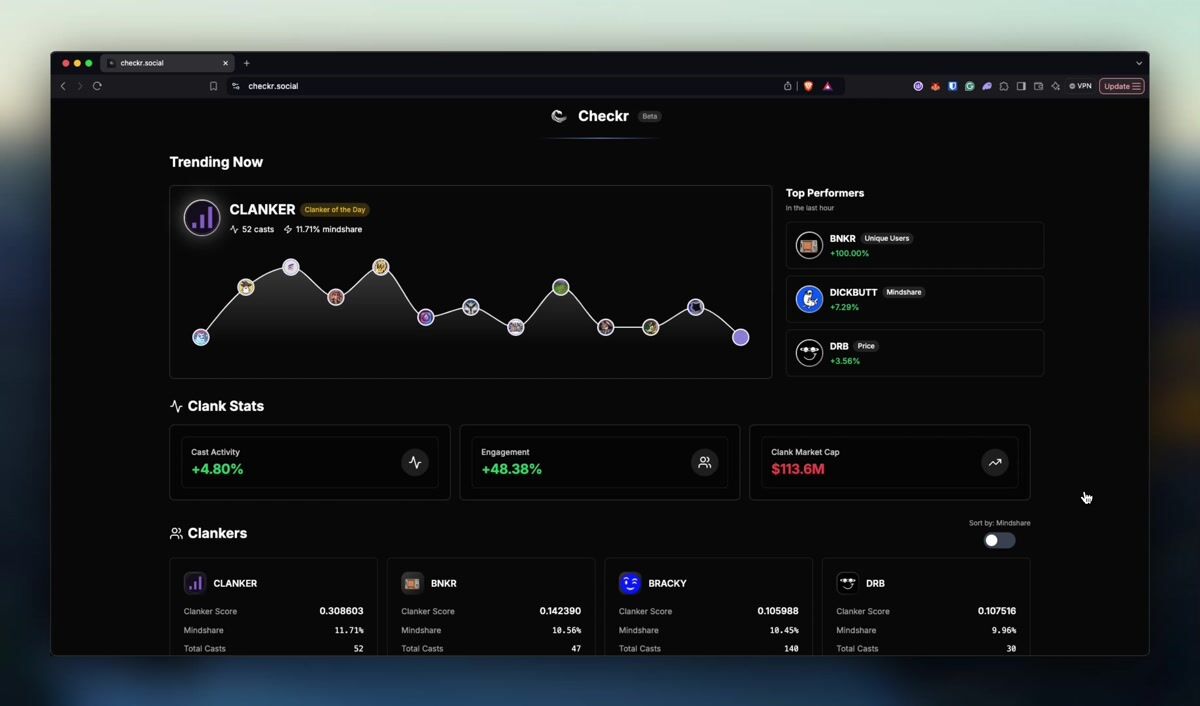Click the Cast Activity pulse icon
Screen dimensions: 1200x706
tap(415, 462)
